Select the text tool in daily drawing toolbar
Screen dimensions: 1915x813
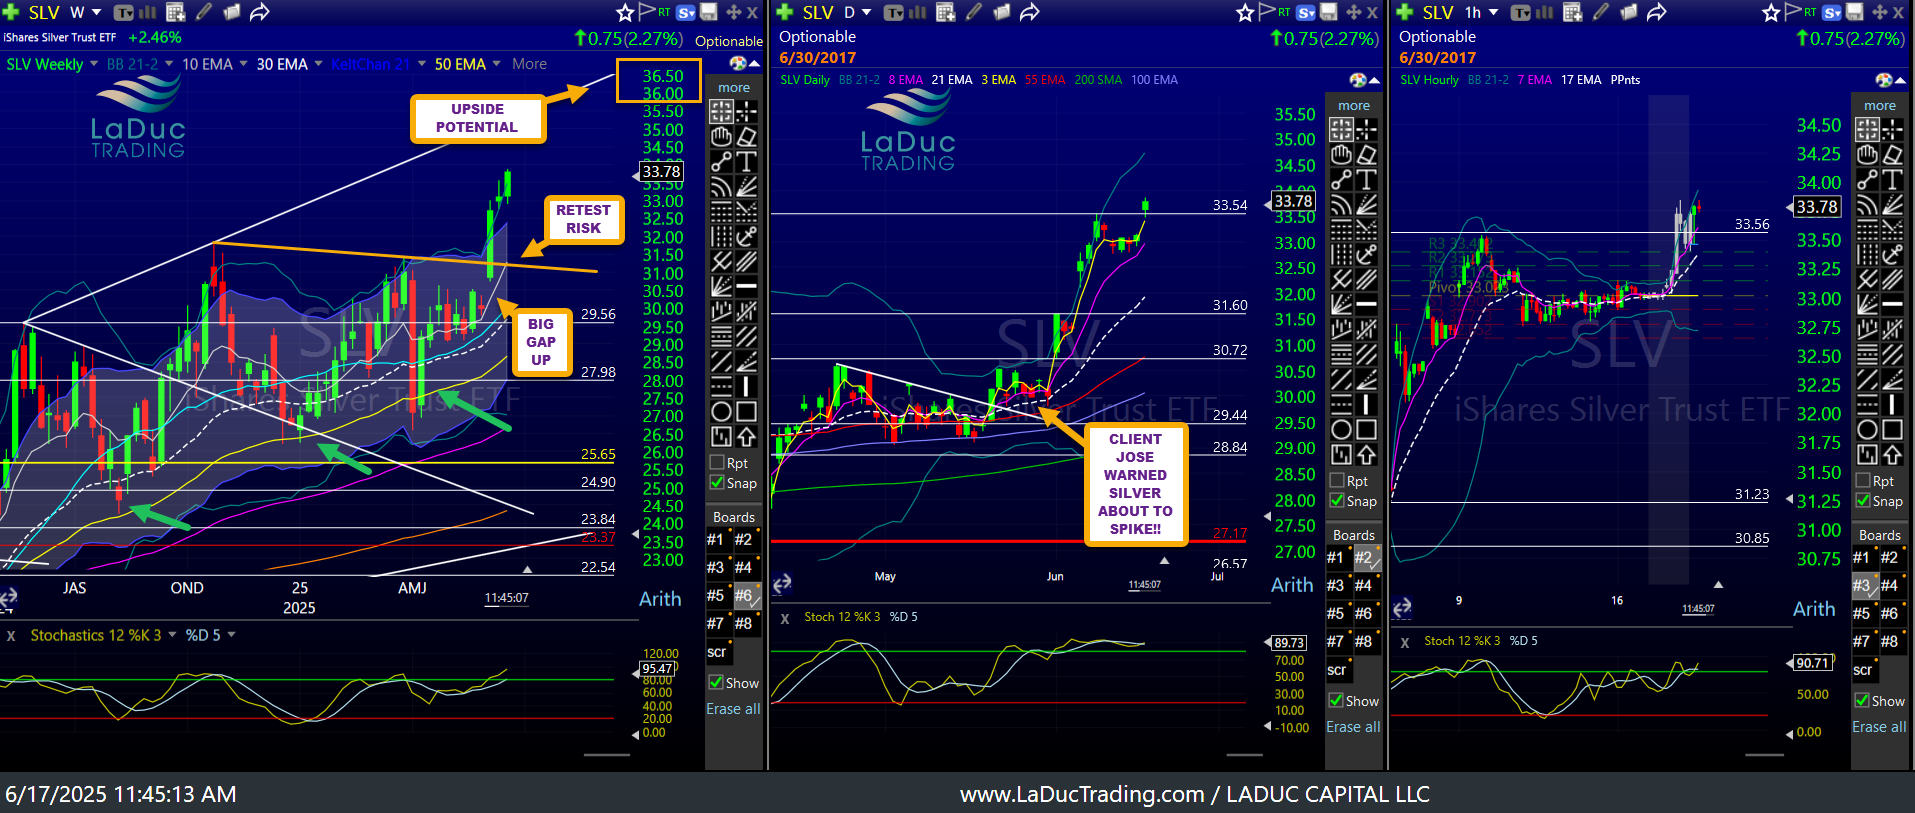(1366, 179)
